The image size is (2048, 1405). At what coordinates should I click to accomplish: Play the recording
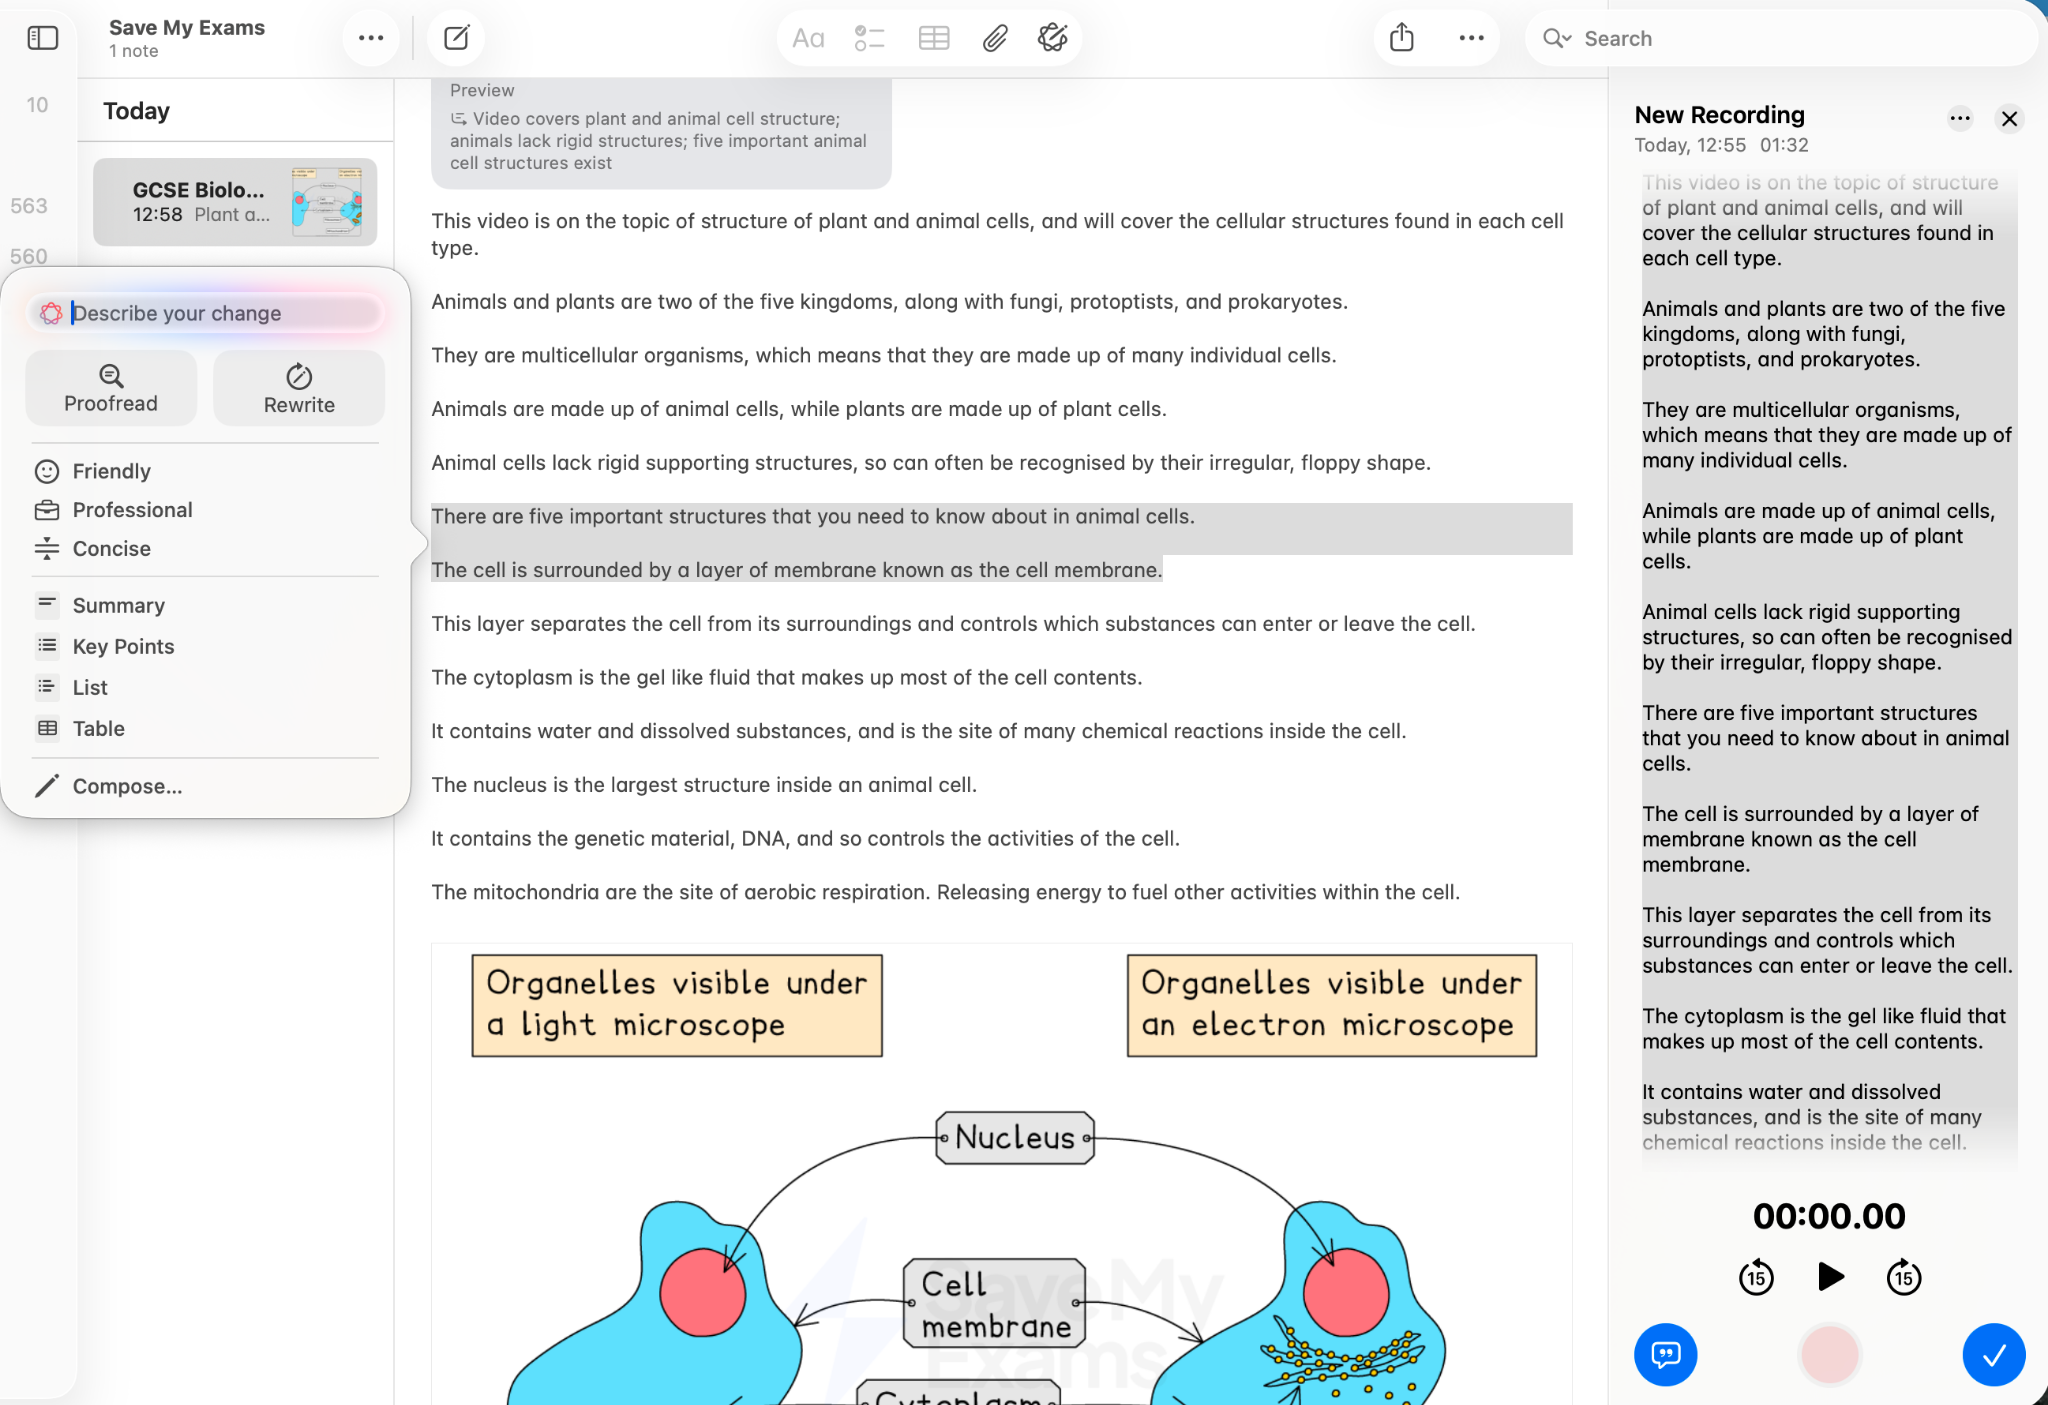1830,1277
